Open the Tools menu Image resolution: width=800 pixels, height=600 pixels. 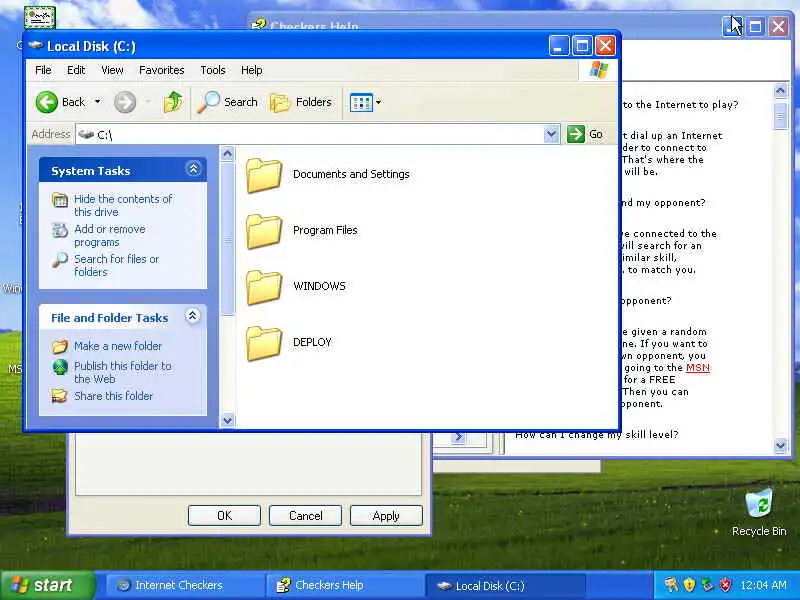tap(213, 70)
